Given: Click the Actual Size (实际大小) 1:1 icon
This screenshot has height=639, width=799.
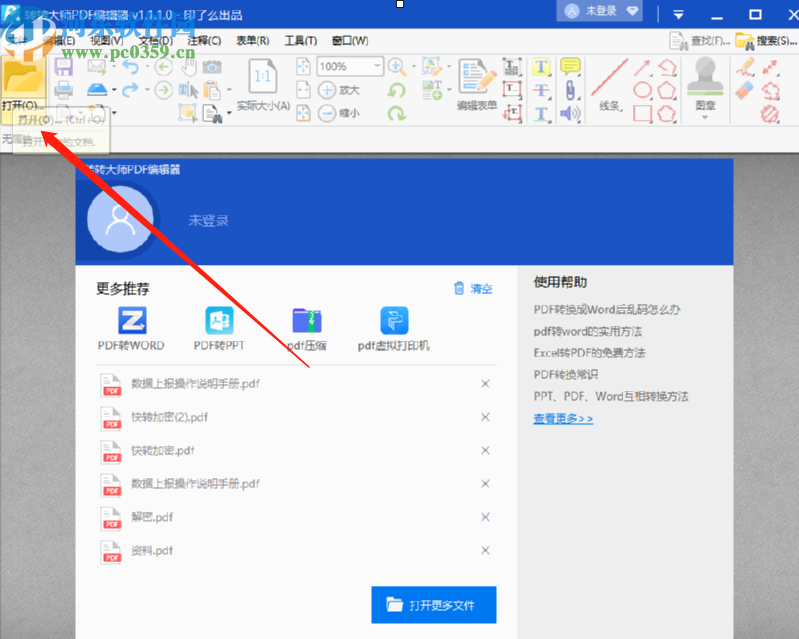Looking at the screenshot, I should pyautogui.click(x=263, y=76).
